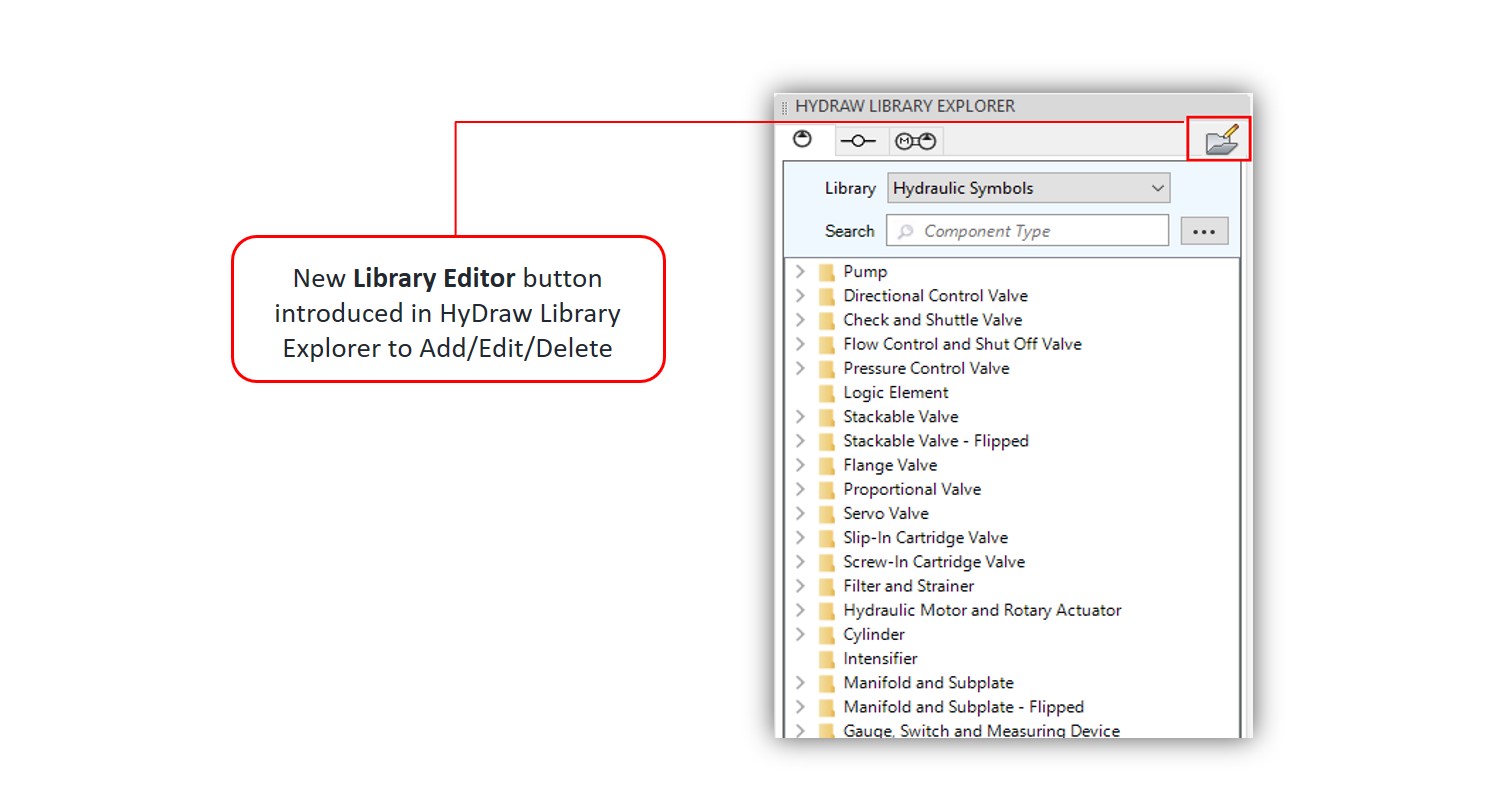Expand the Cylinder folder
This screenshot has width=1500, height=789.
click(799, 634)
